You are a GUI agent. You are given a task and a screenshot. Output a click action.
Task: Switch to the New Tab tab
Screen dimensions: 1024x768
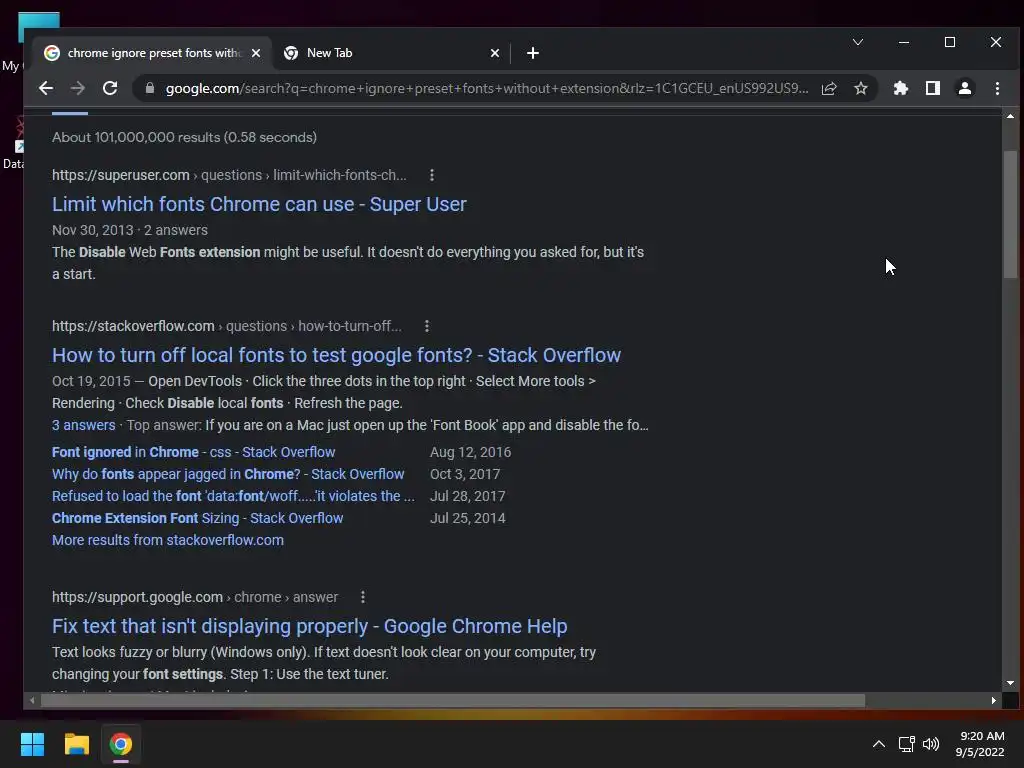tap(392, 53)
